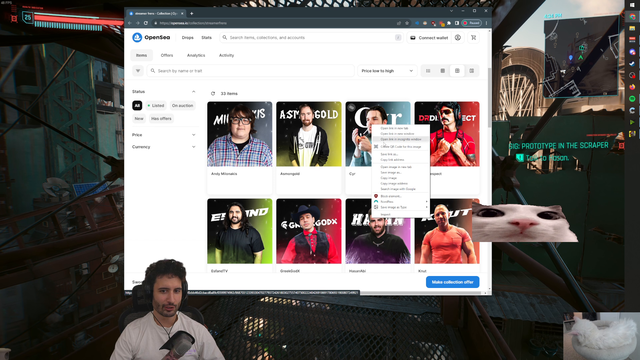Reload the page with the browser refresh icon
Image resolution: width=640 pixels, height=360 pixels.
[x=146, y=23]
